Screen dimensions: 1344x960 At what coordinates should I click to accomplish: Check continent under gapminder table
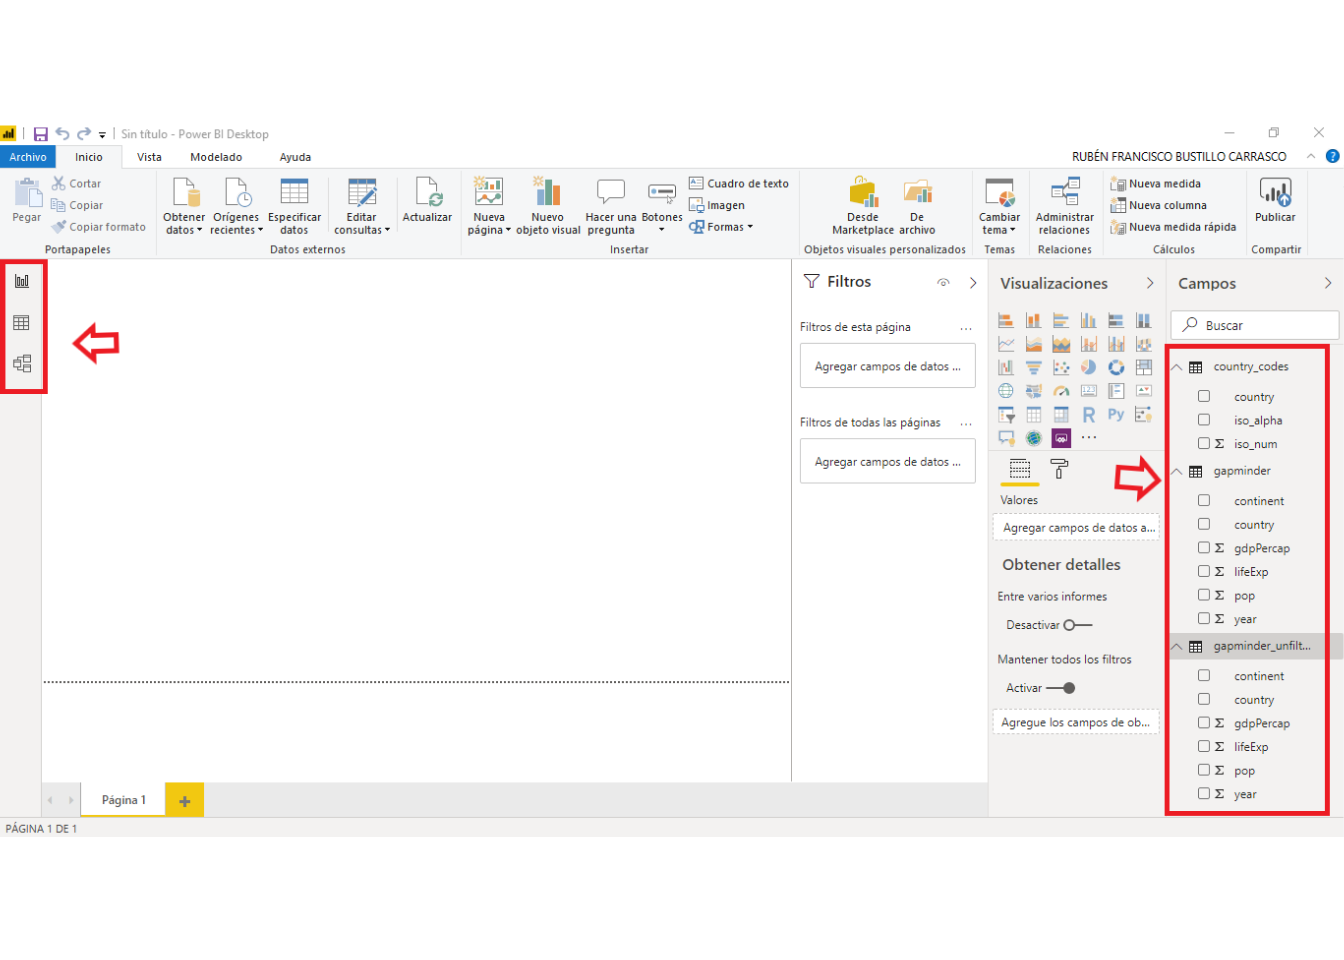(1204, 500)
